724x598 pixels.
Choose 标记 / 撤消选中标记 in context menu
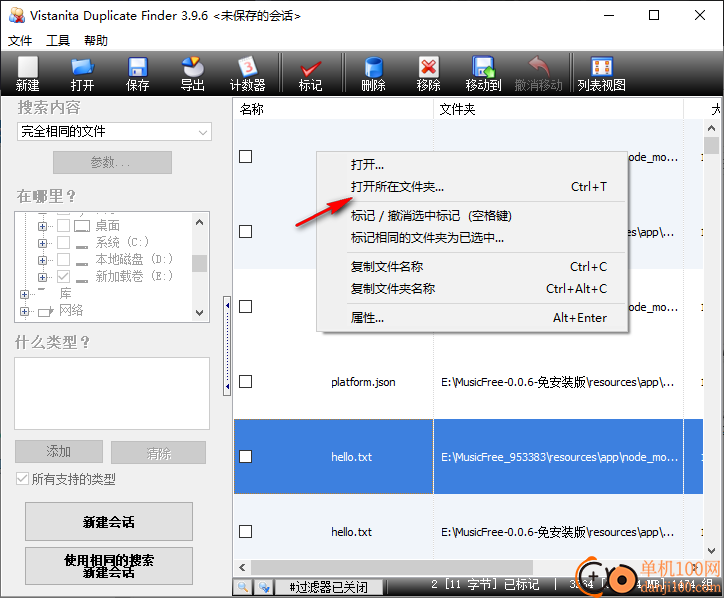coord(472,216)
